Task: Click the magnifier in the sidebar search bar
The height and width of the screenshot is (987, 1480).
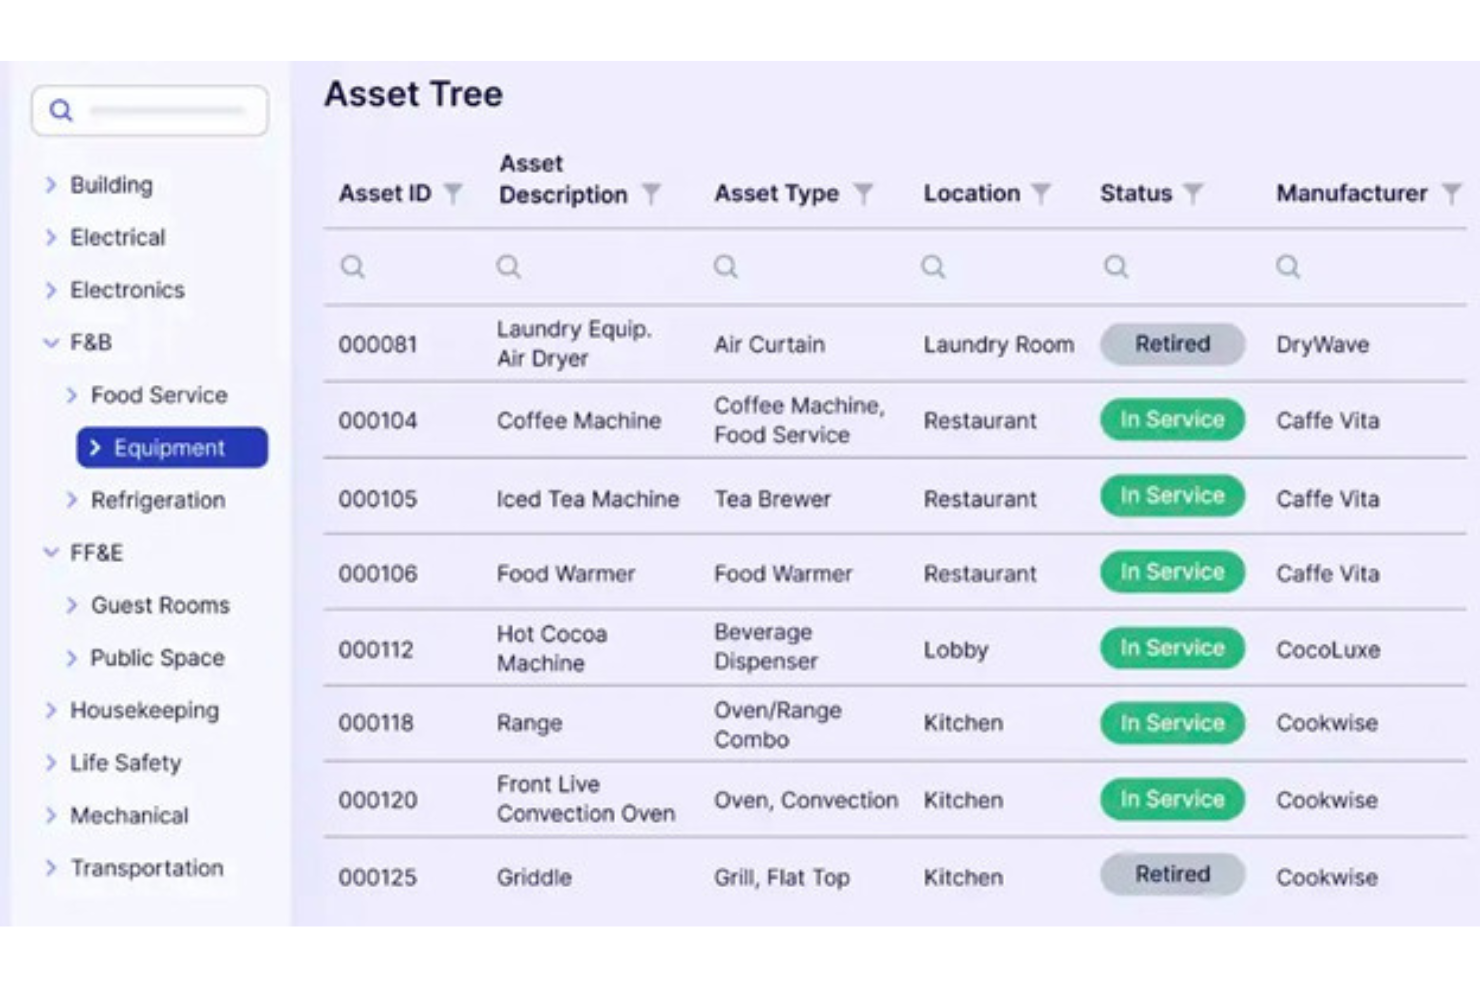Action: tap(61, 110)
